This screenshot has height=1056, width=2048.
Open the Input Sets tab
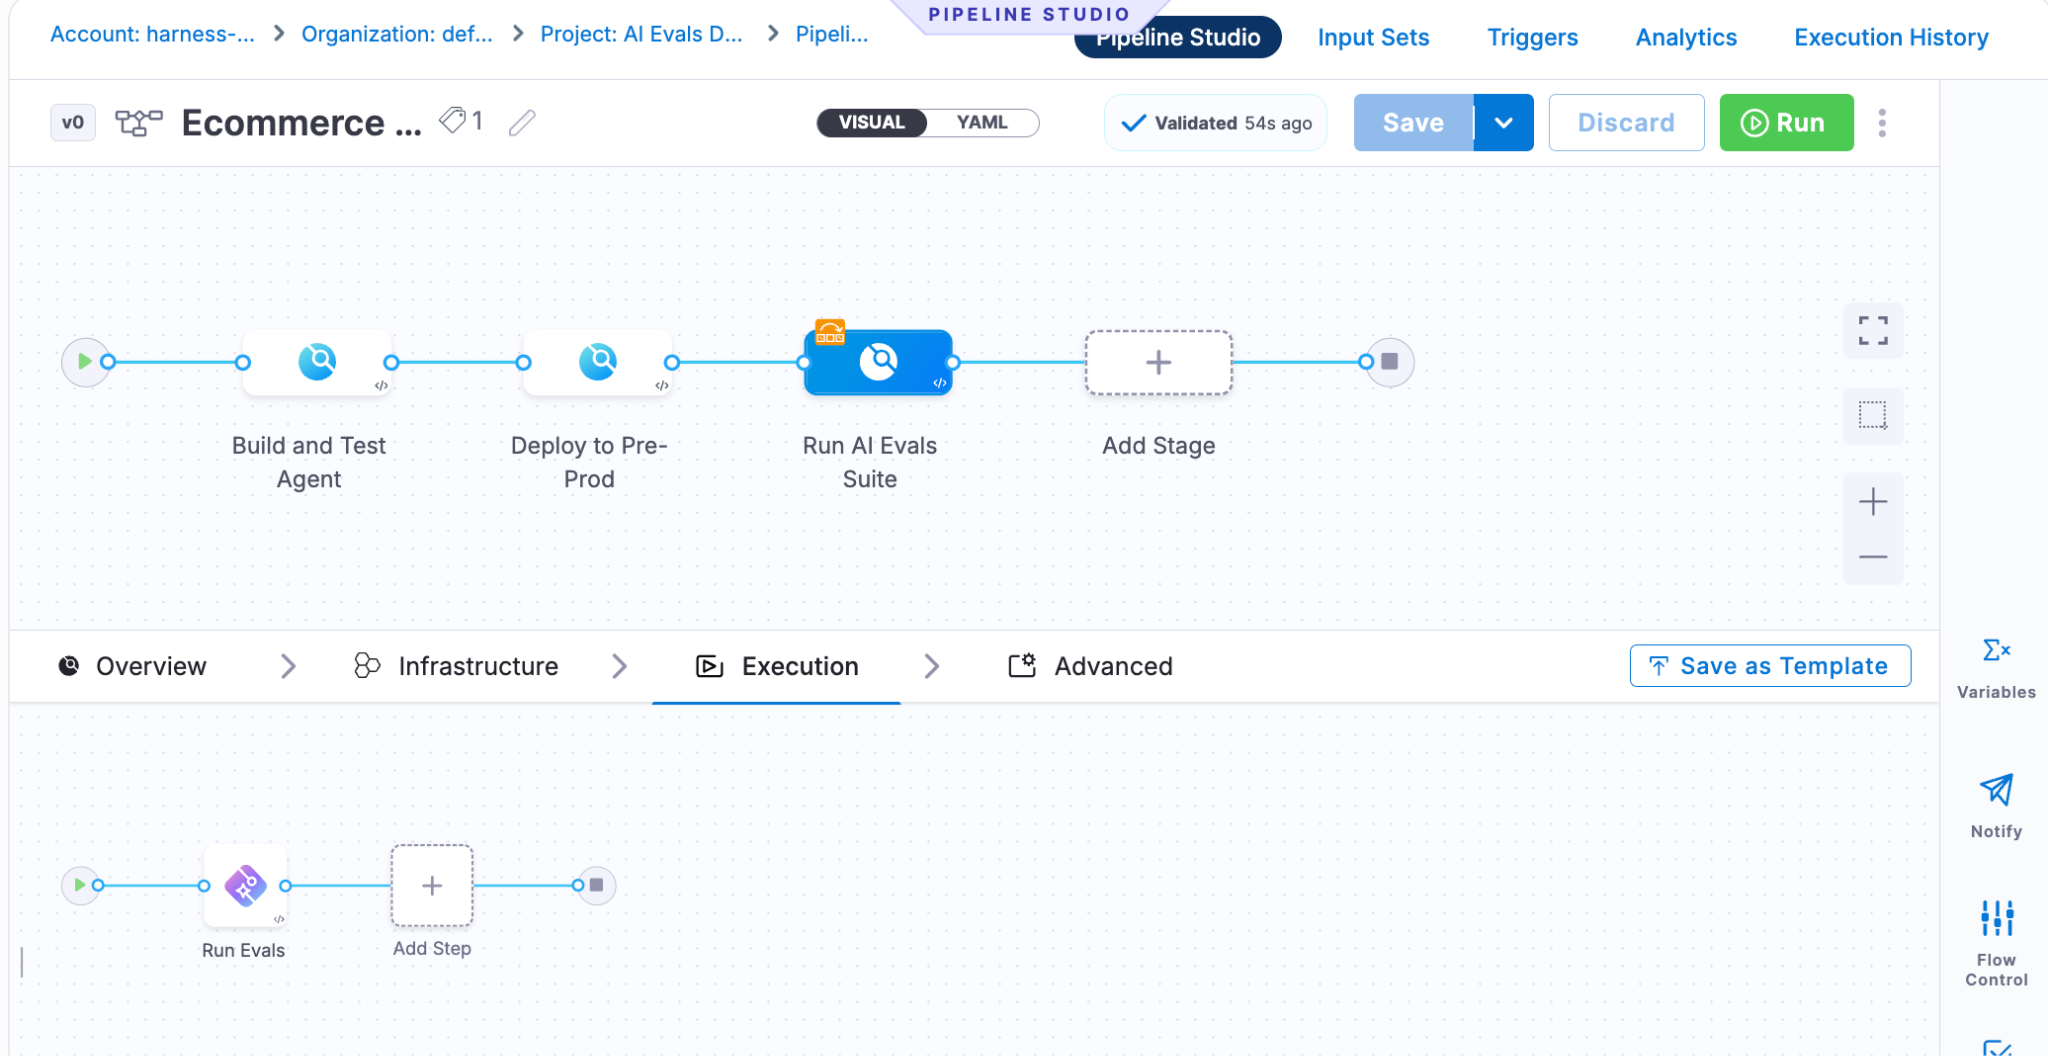pyautogui.click(x=1373, y=37)
